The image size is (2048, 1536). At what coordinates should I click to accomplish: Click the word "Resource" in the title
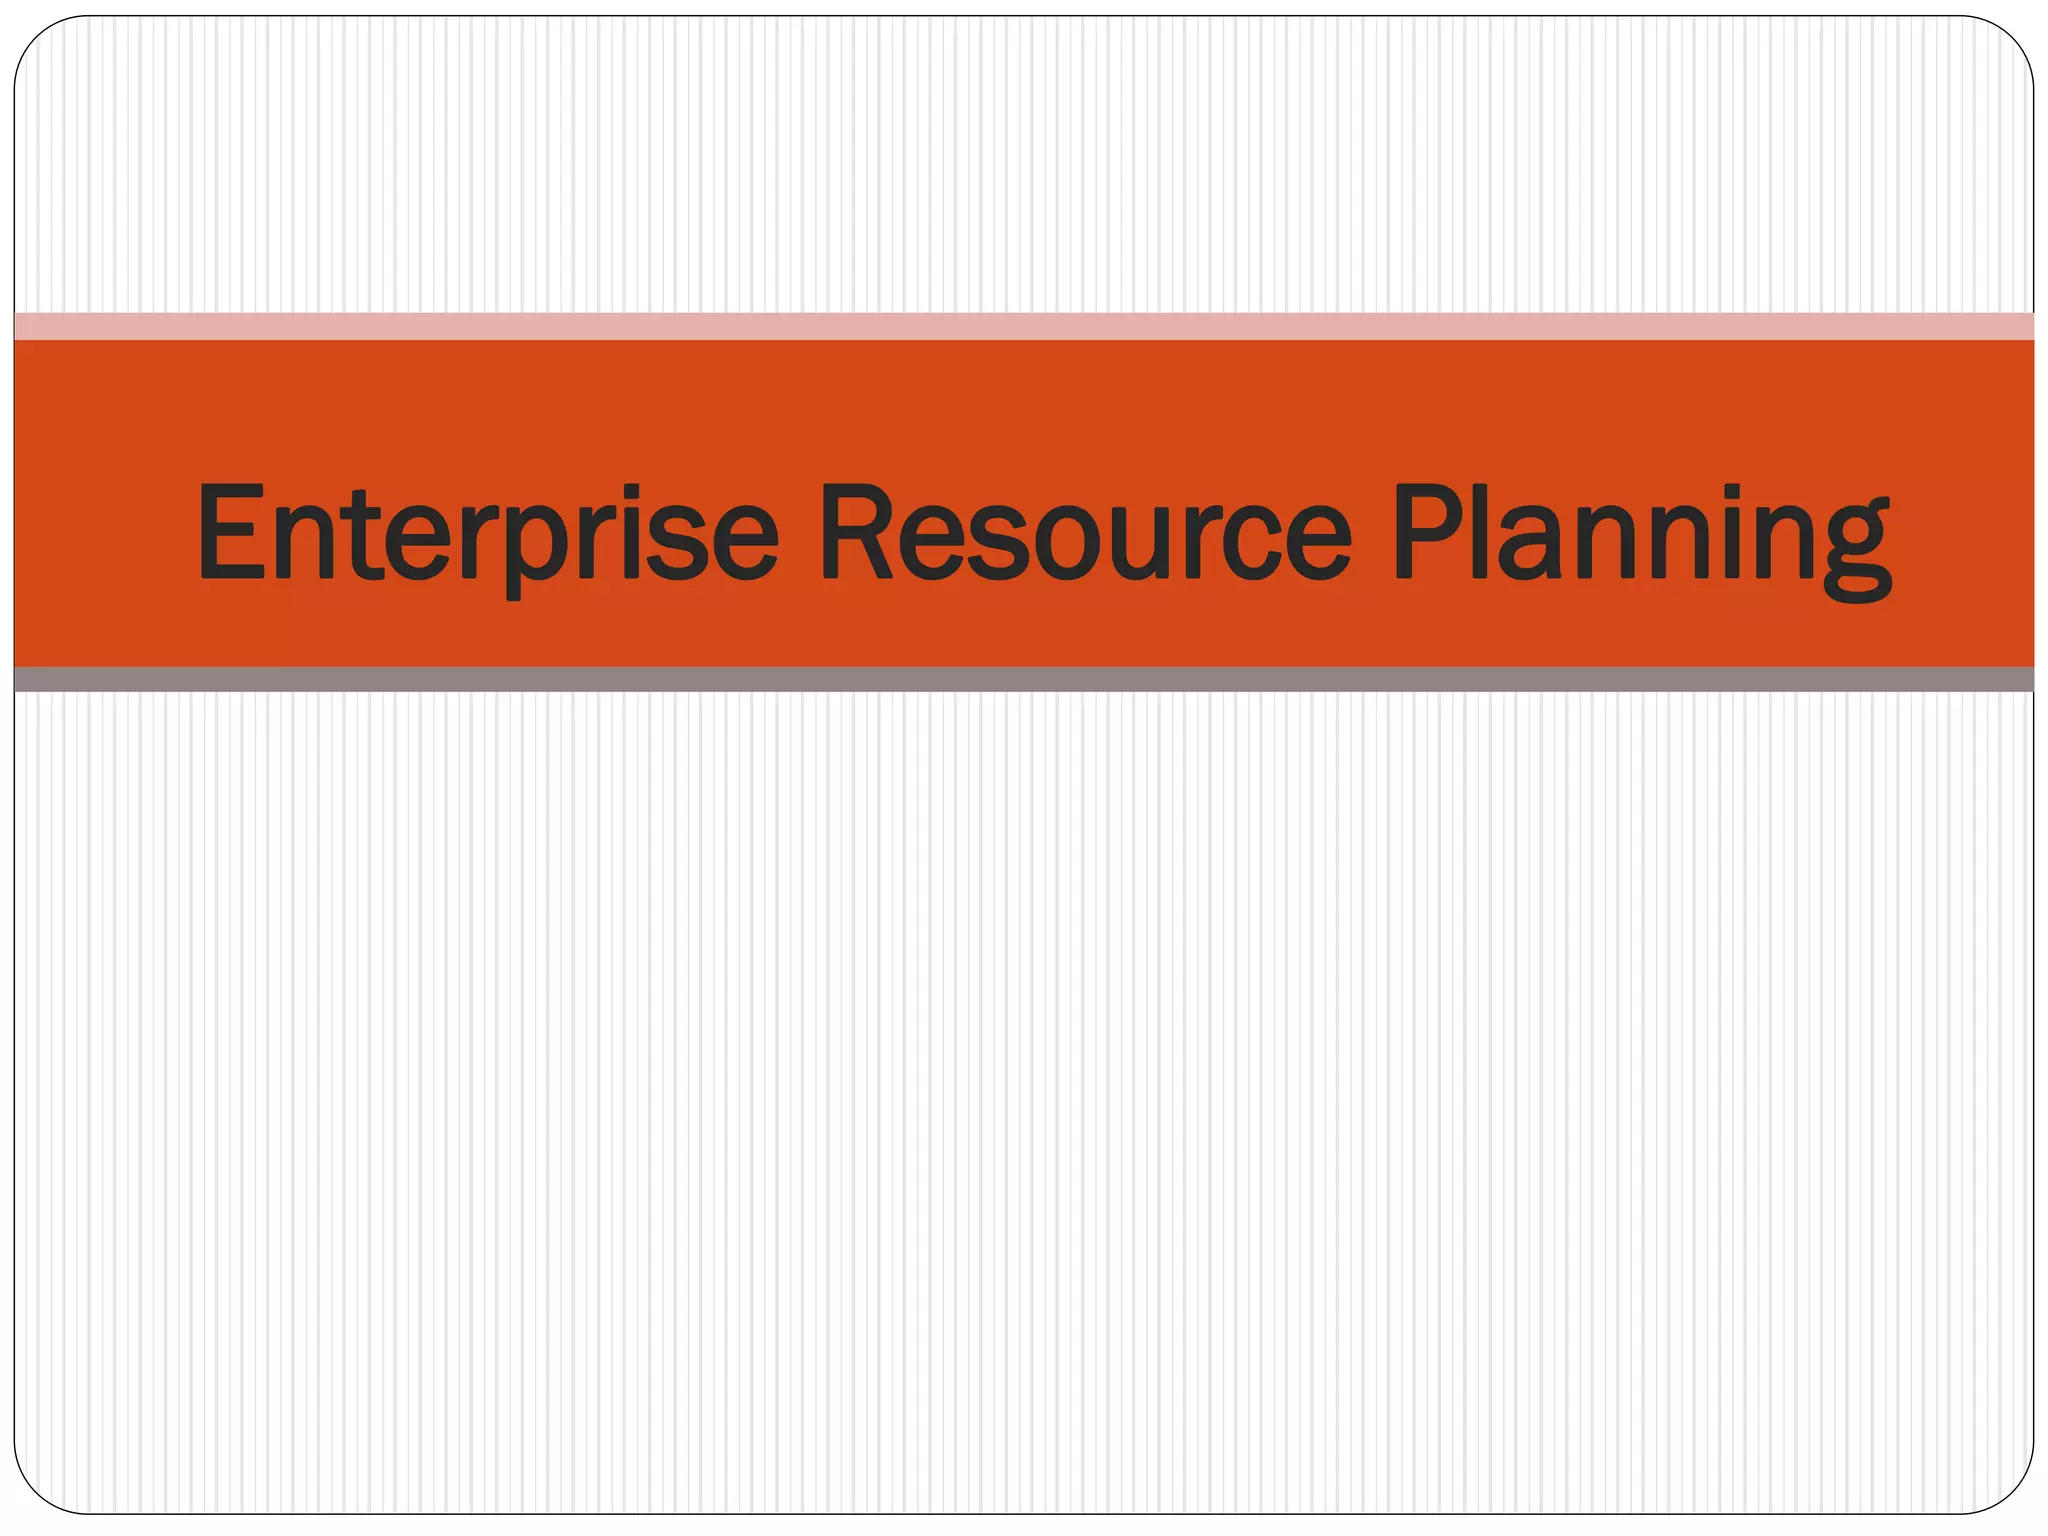(1085, 533)
